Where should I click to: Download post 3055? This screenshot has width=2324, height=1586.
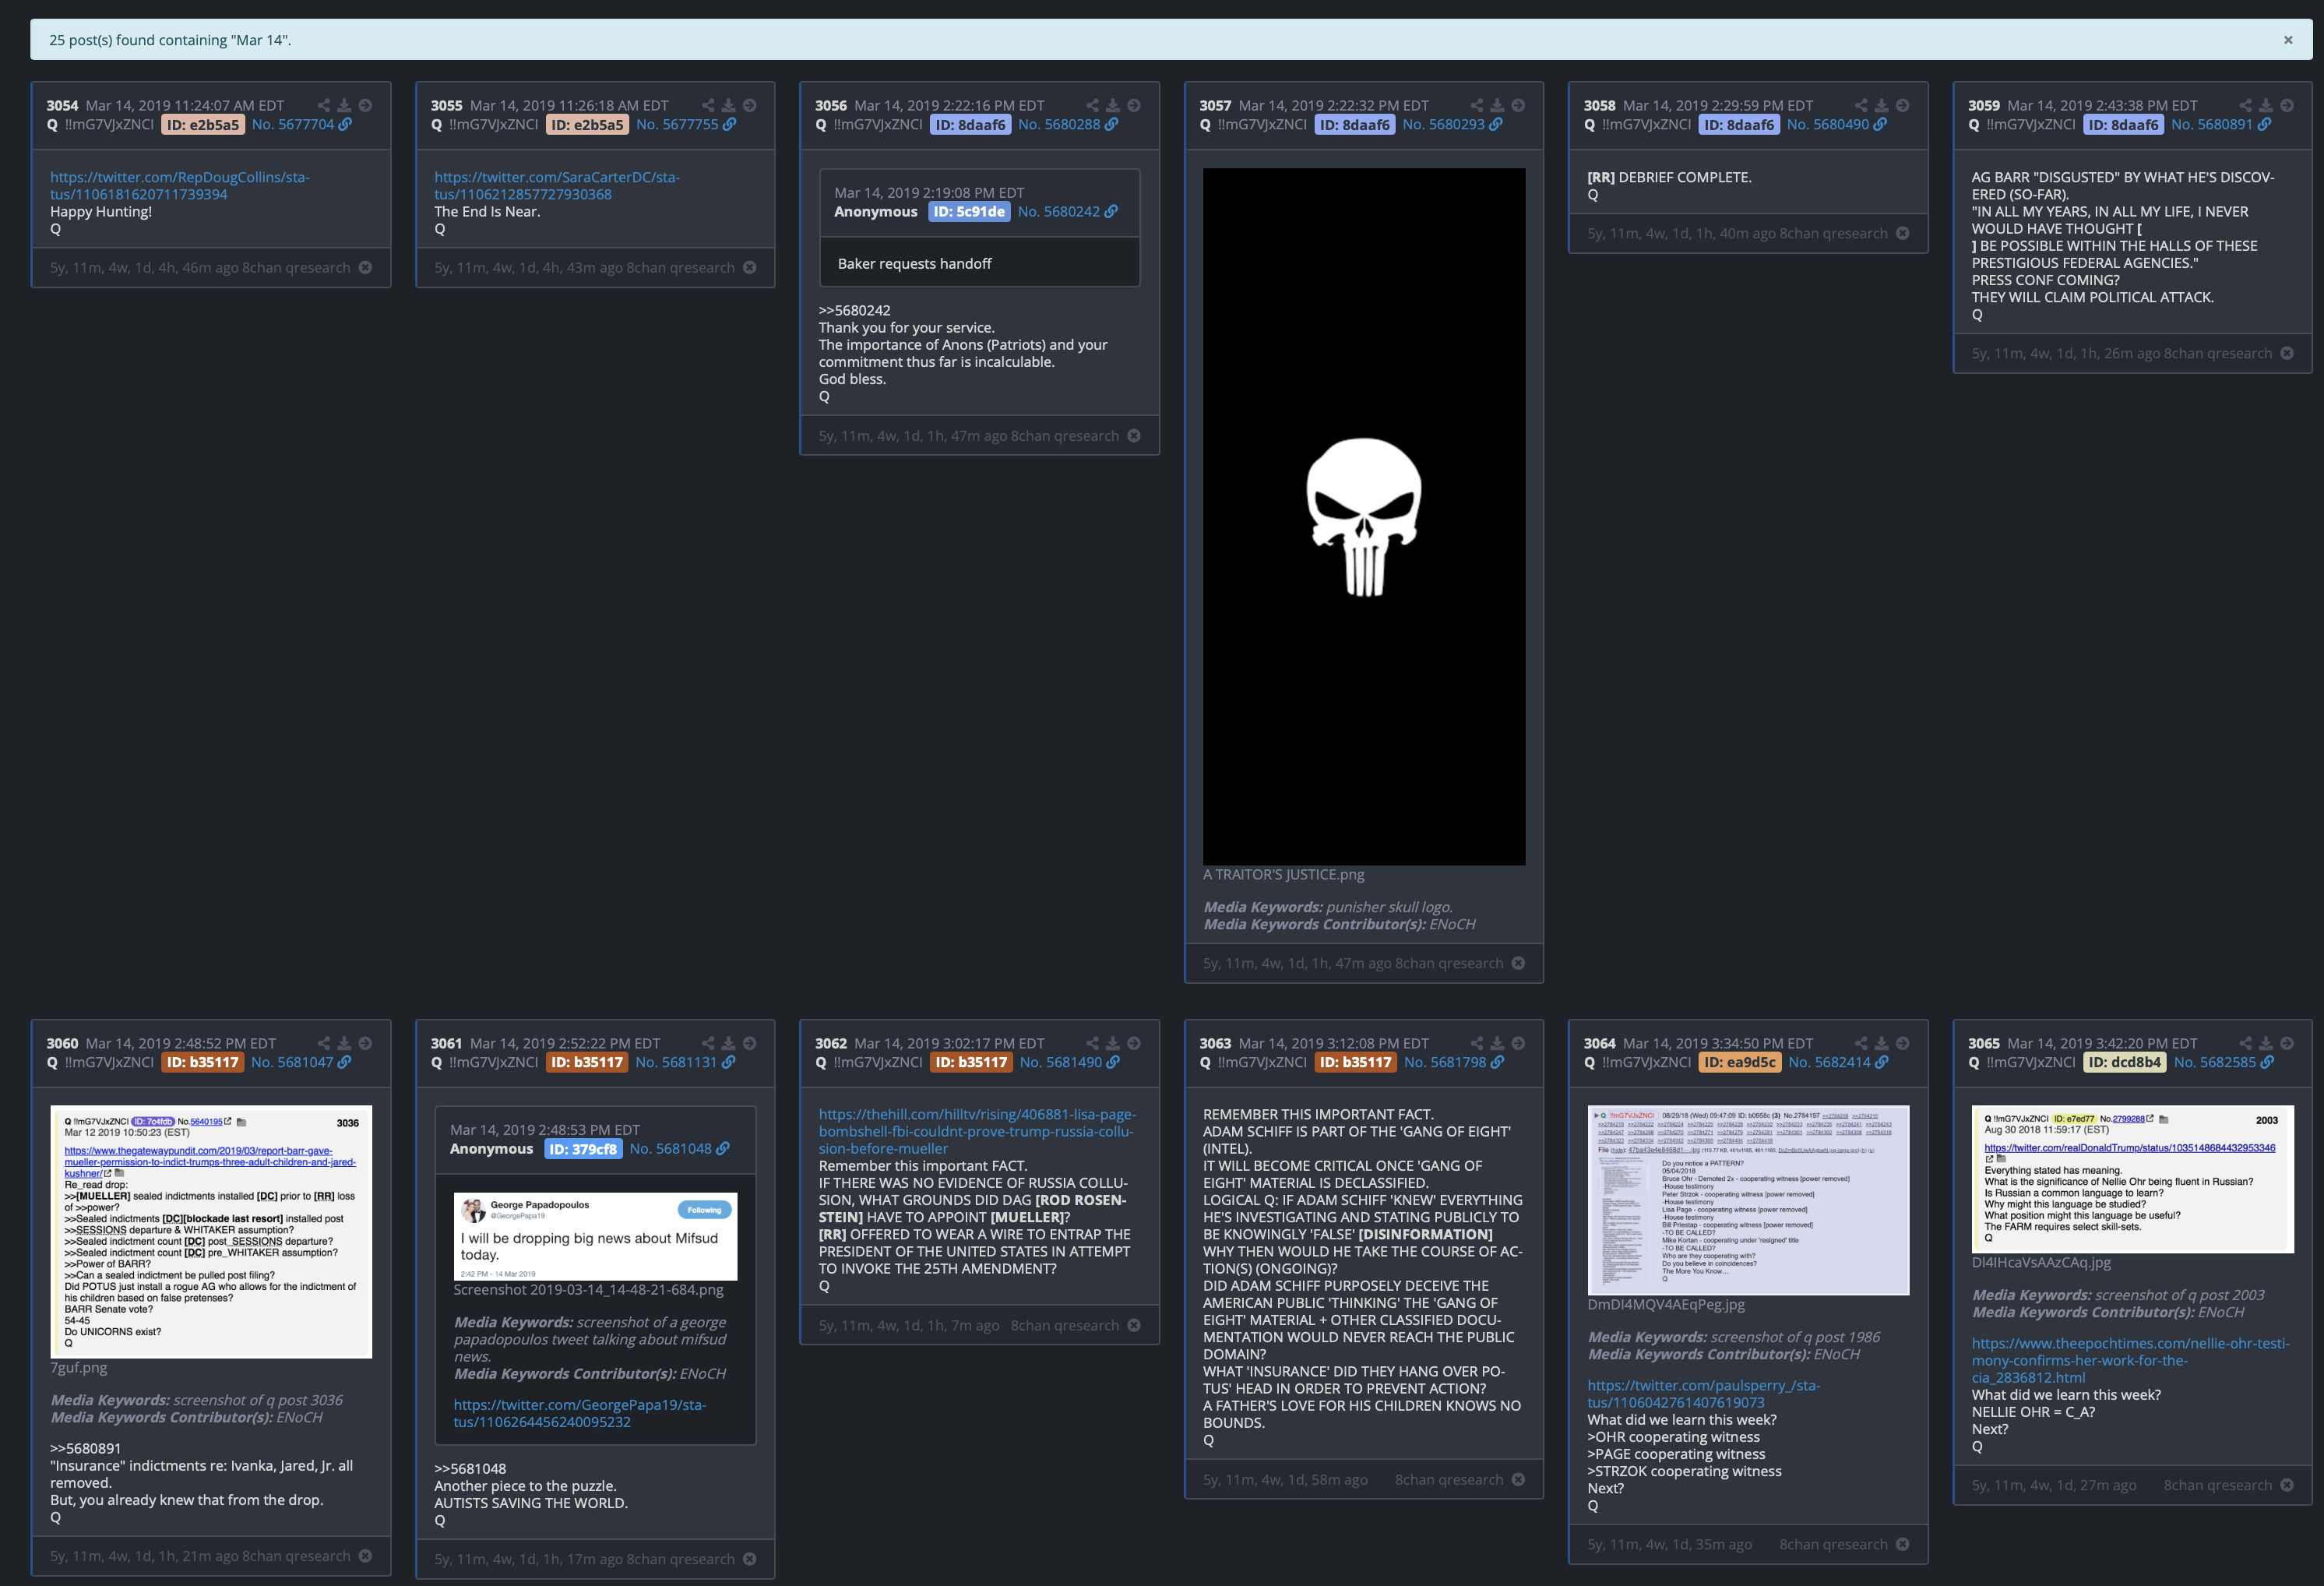[728, 105]
